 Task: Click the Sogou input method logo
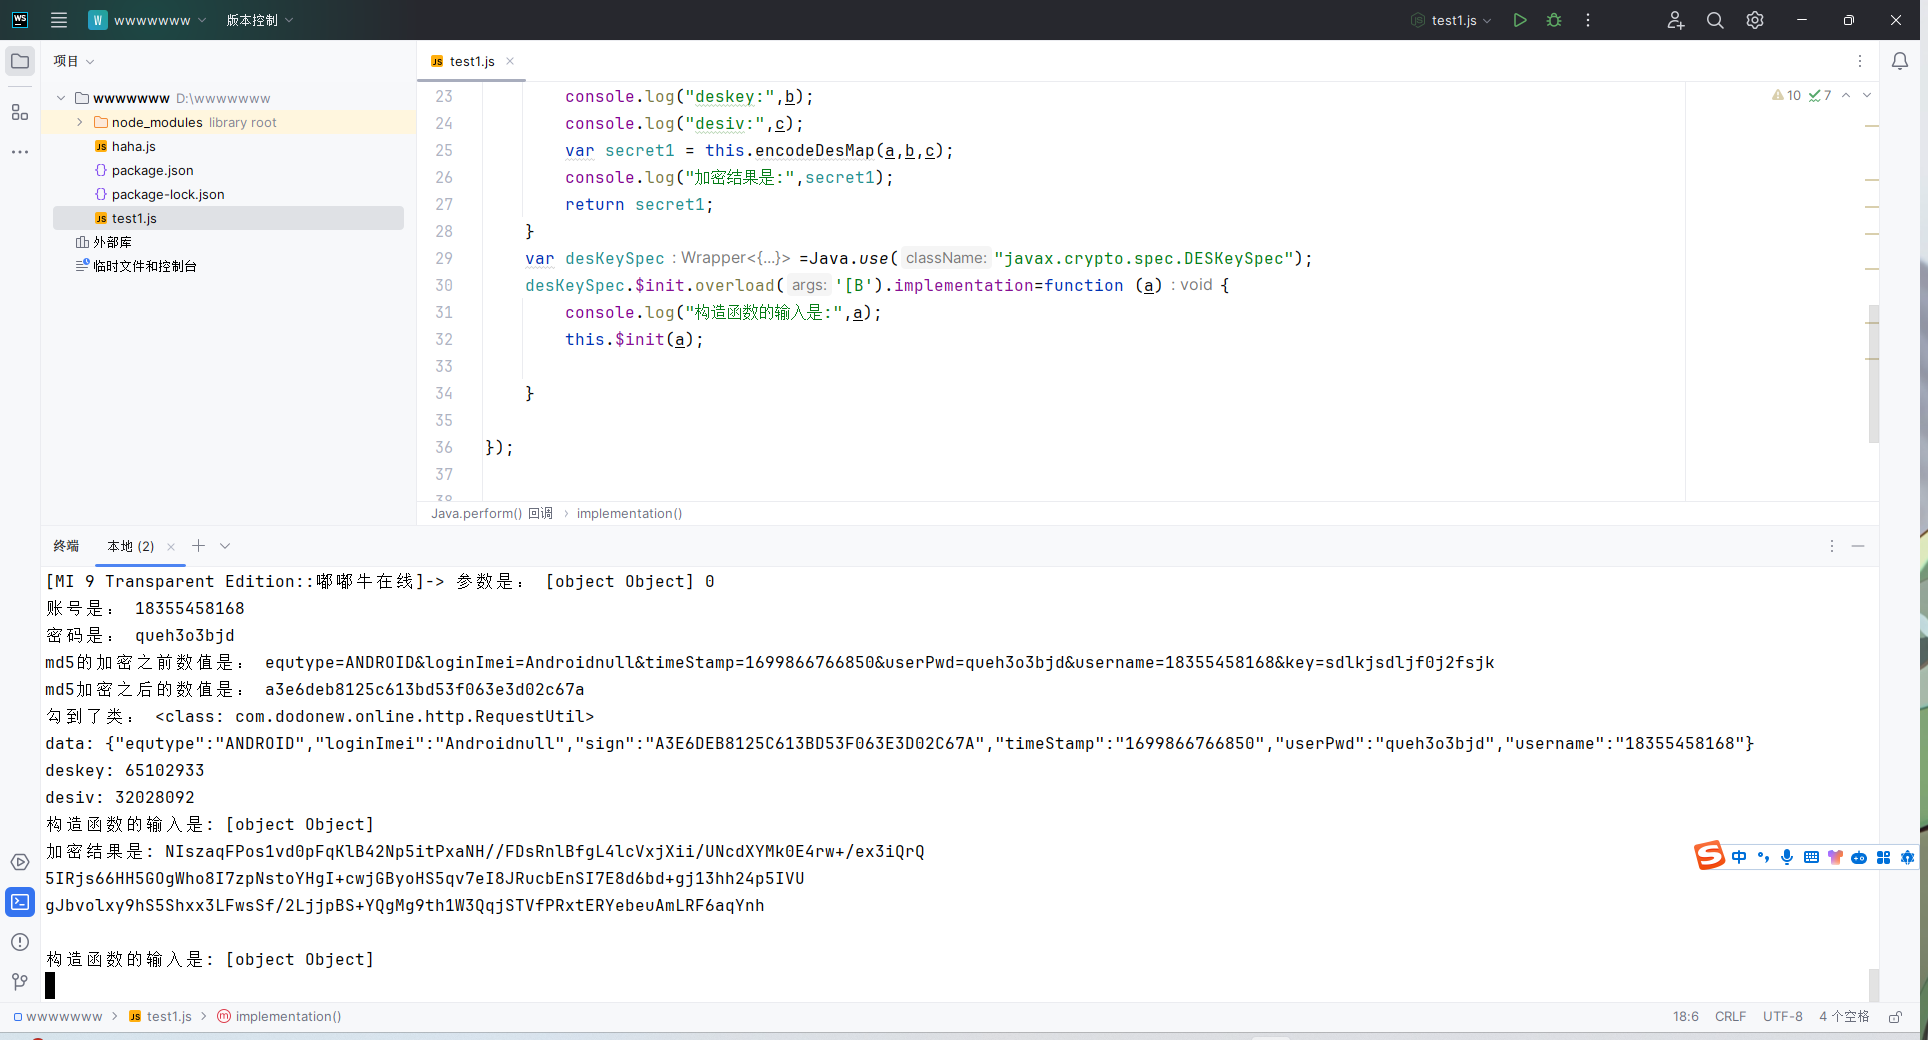coord(1709,856)
